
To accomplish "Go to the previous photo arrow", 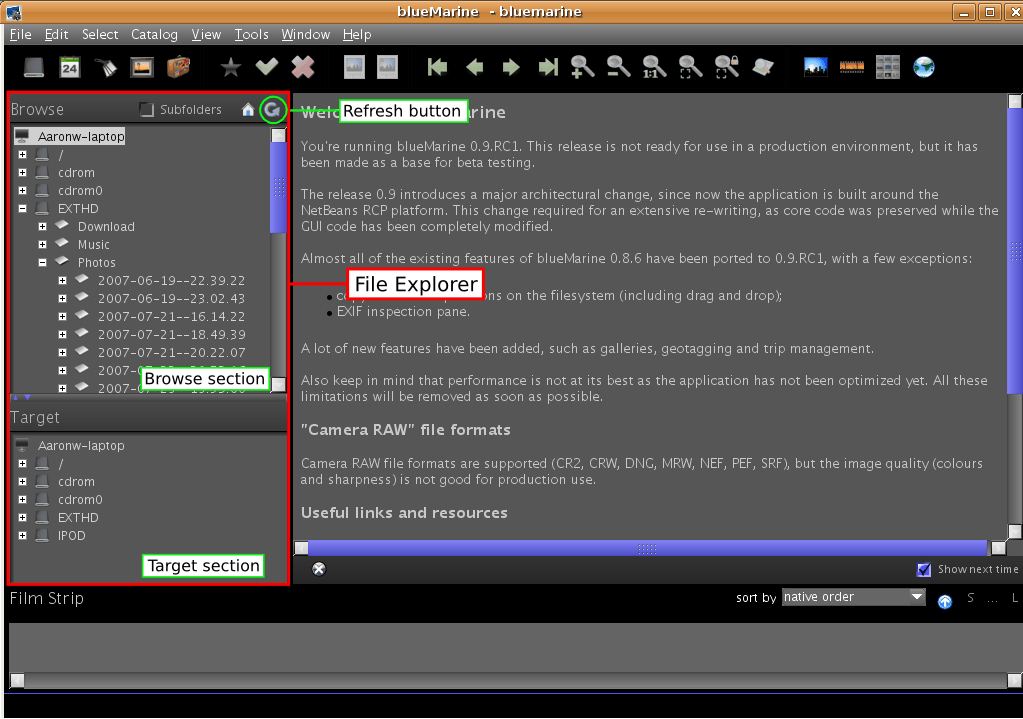I will (x=475, y=67).
